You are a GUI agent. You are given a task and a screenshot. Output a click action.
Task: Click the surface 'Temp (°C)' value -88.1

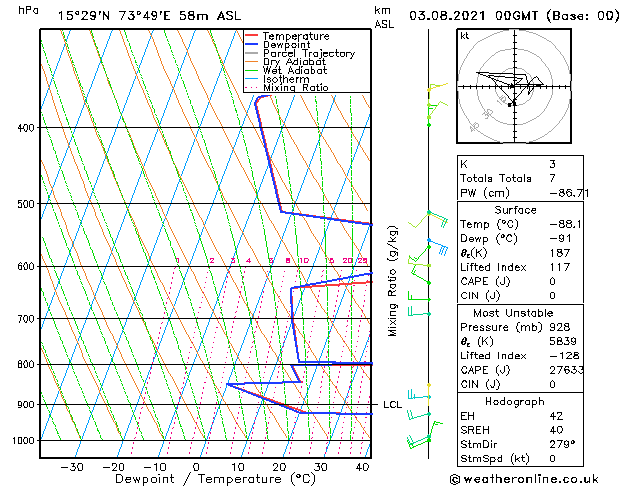point(565,224)
